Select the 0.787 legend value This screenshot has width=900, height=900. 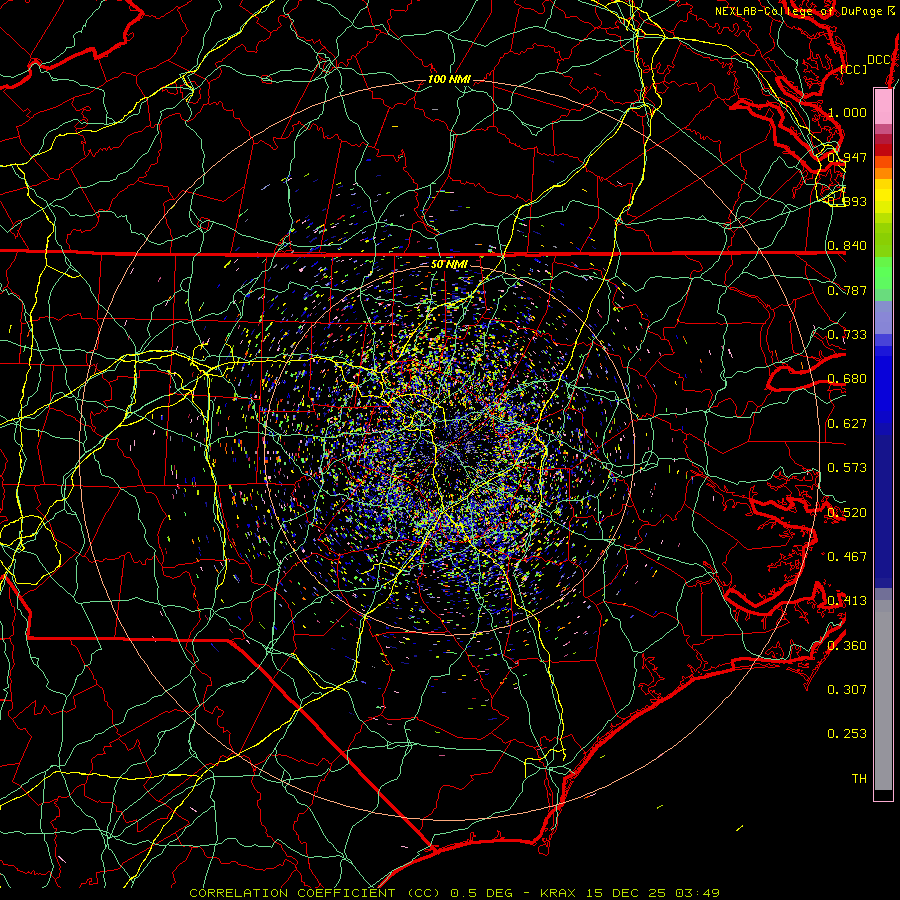pos(847,290)
